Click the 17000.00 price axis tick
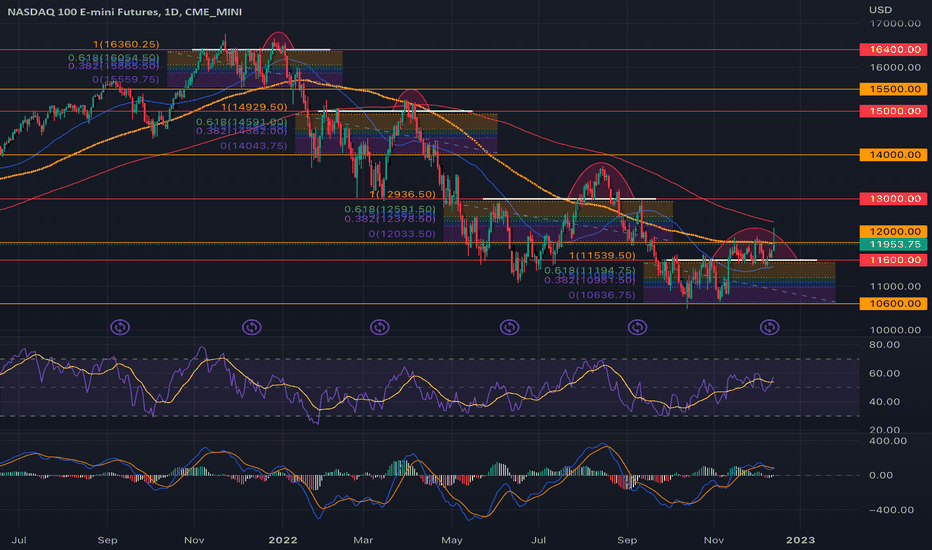 pyautogui.click(x=895, y=24)
